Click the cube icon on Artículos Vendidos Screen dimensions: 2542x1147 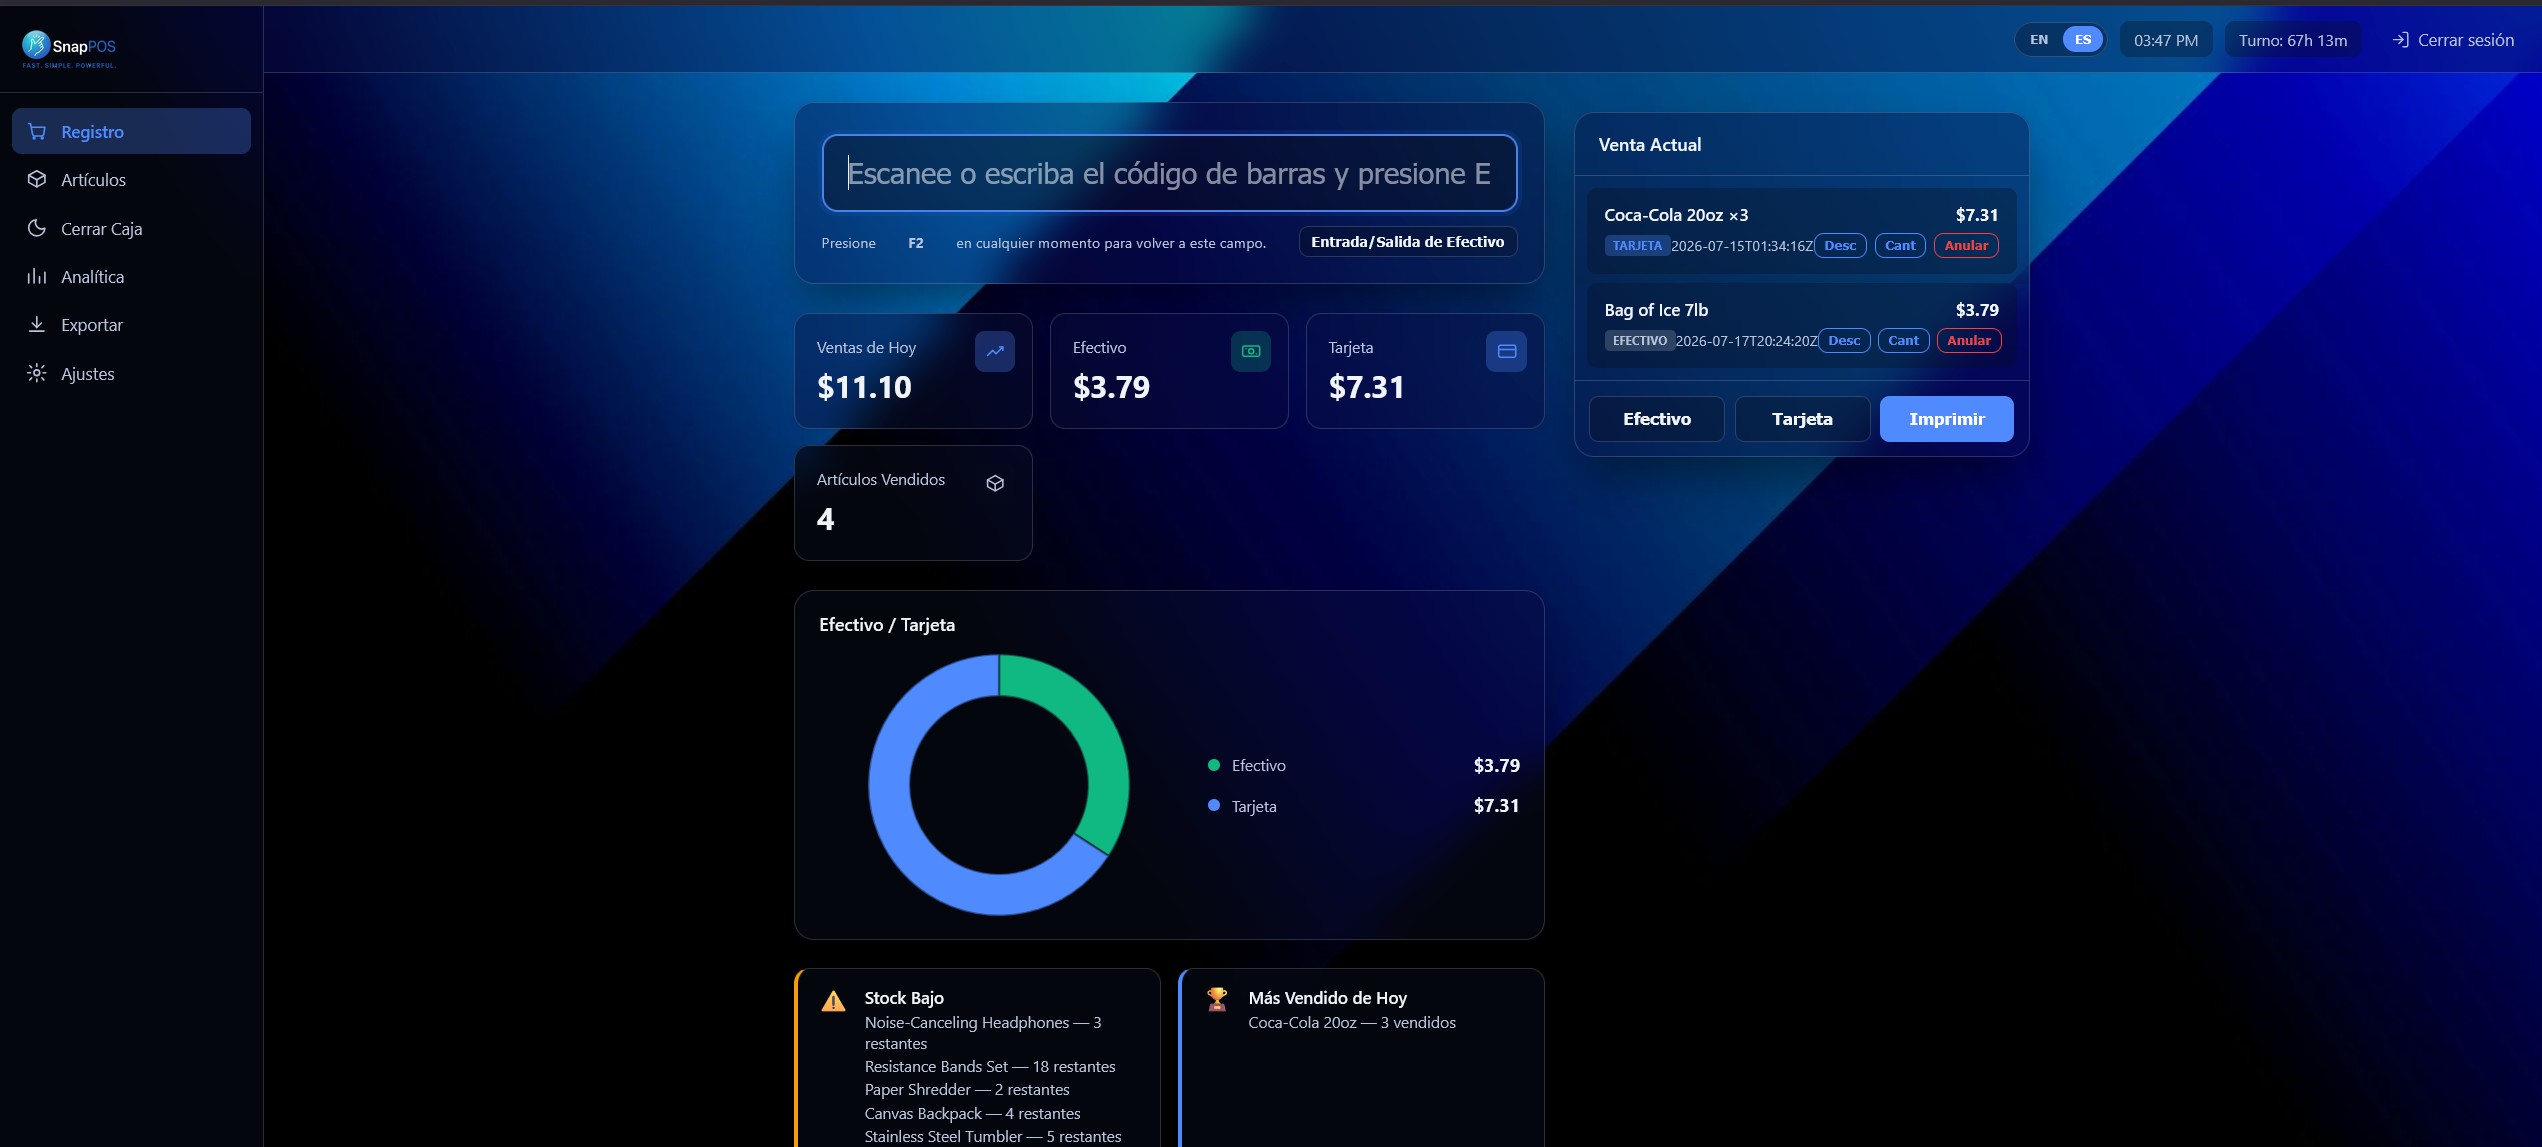click(995, 483)
